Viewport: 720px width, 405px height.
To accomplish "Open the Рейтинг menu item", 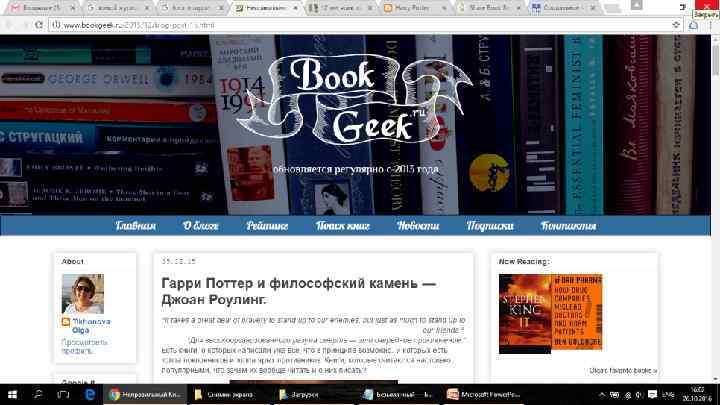I will 267,226.
